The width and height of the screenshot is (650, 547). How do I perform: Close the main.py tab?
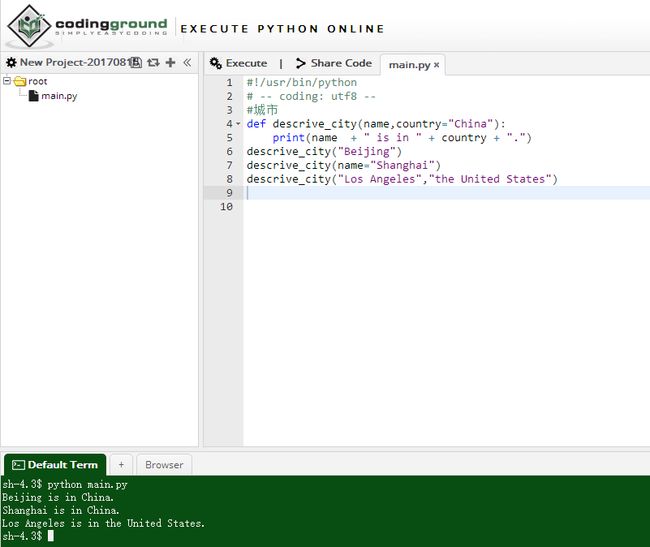tap(437, 65)
